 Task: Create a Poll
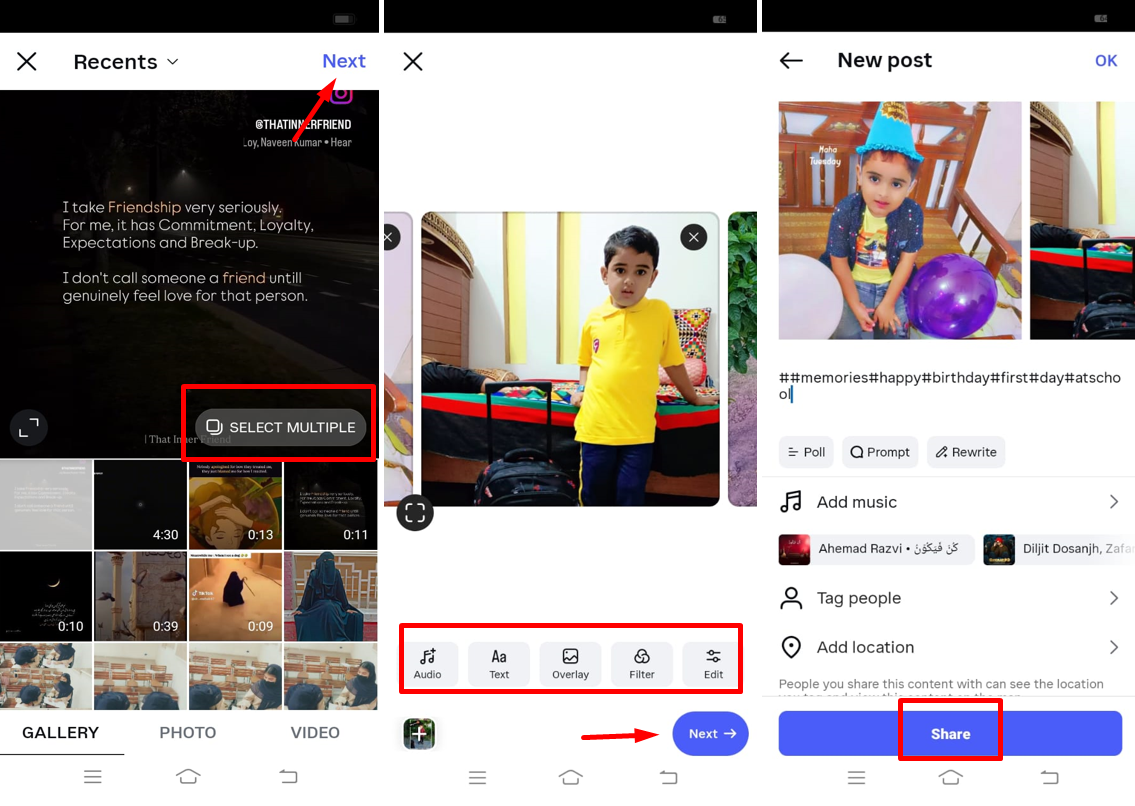point(806,452)
